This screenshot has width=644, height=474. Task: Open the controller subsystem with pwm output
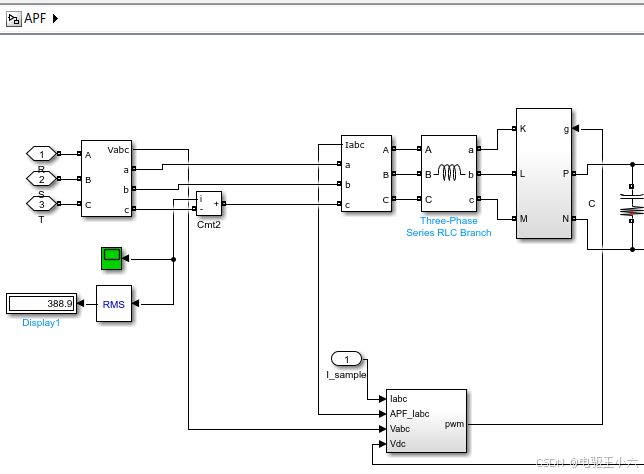[426, 421]
